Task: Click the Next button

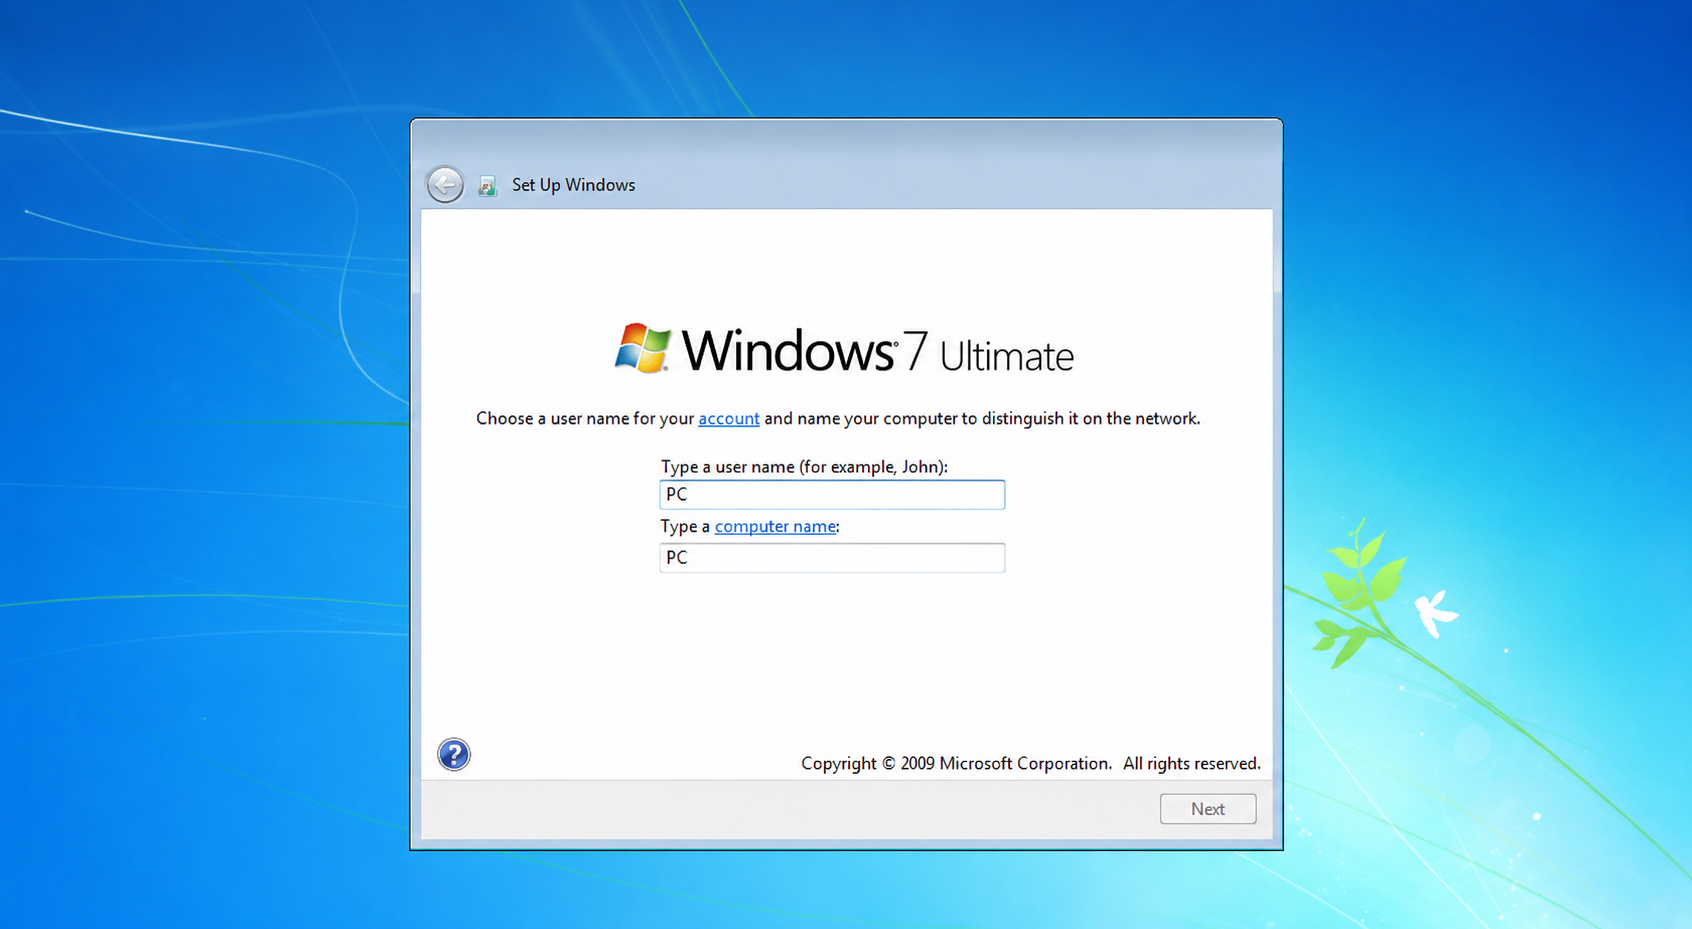Action: 1208,809
